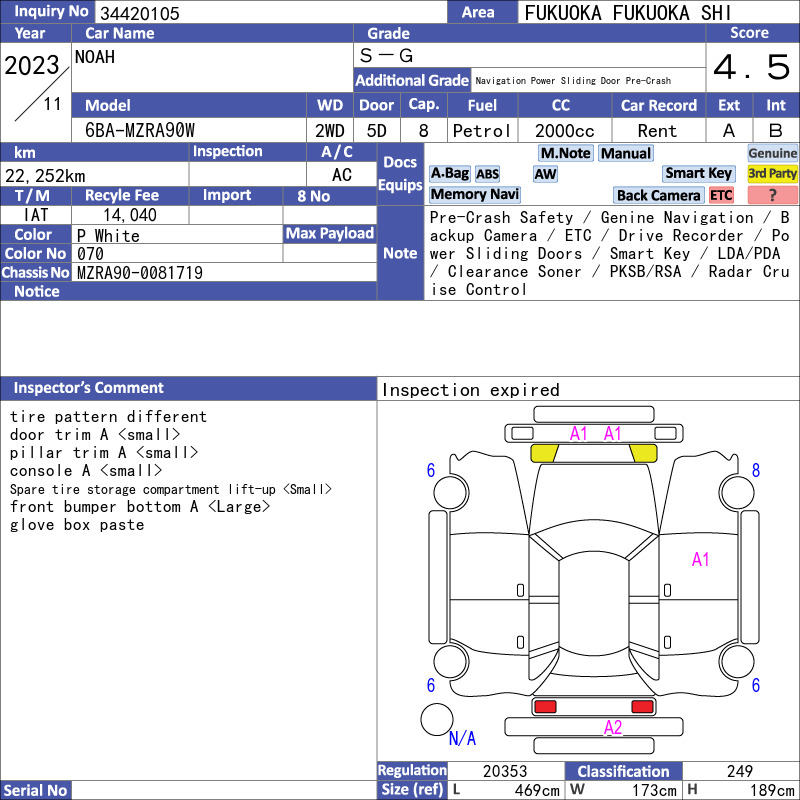
Task: Click the grade value S-G
Action: 386,55
